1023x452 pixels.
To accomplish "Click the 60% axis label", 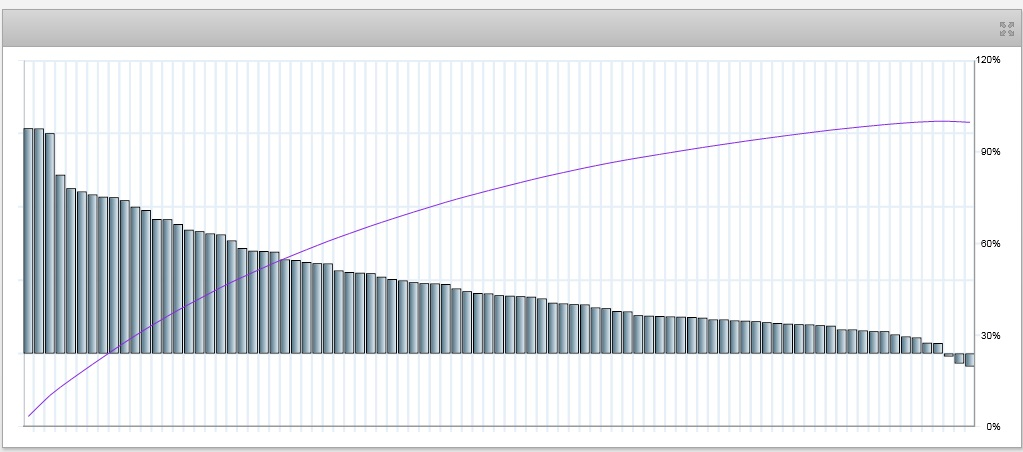I will coord(990,243).
